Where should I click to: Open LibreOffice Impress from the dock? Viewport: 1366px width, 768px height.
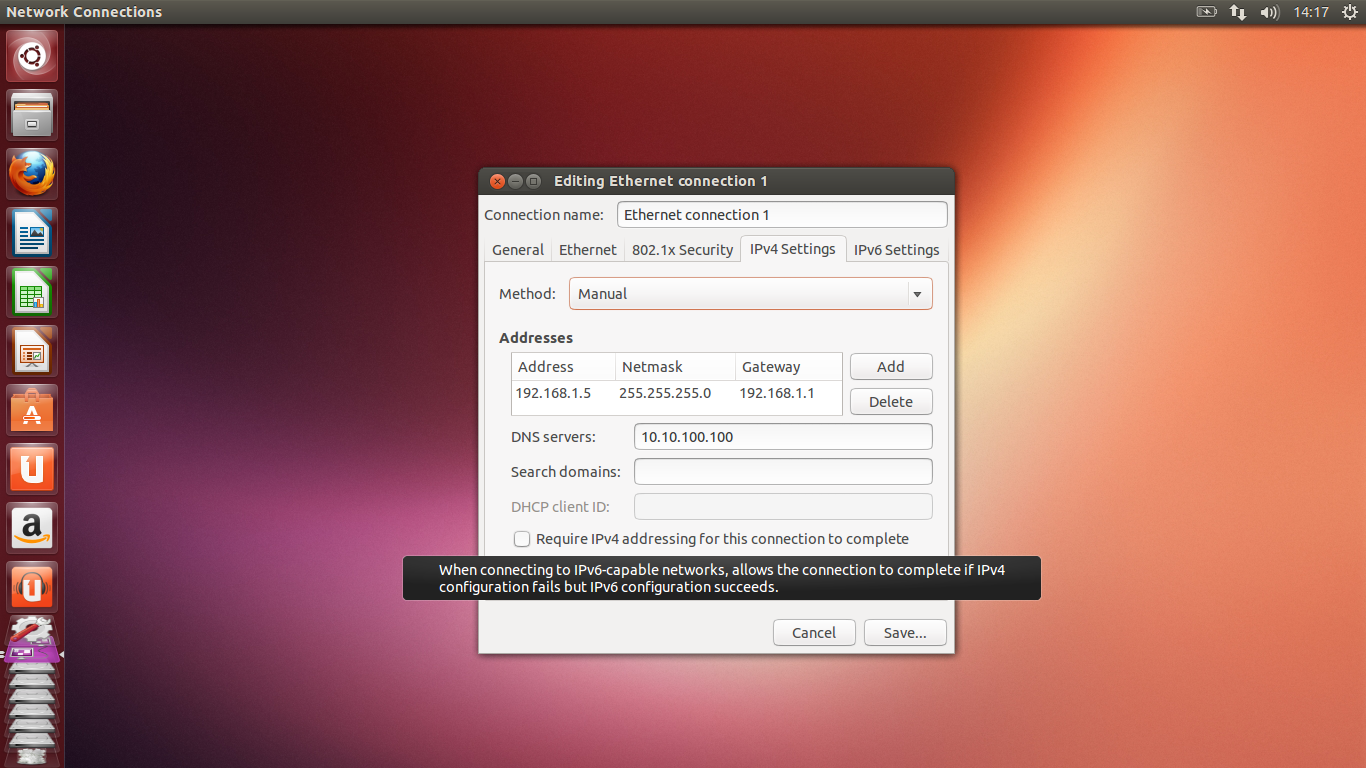click(x=31, y=350)
